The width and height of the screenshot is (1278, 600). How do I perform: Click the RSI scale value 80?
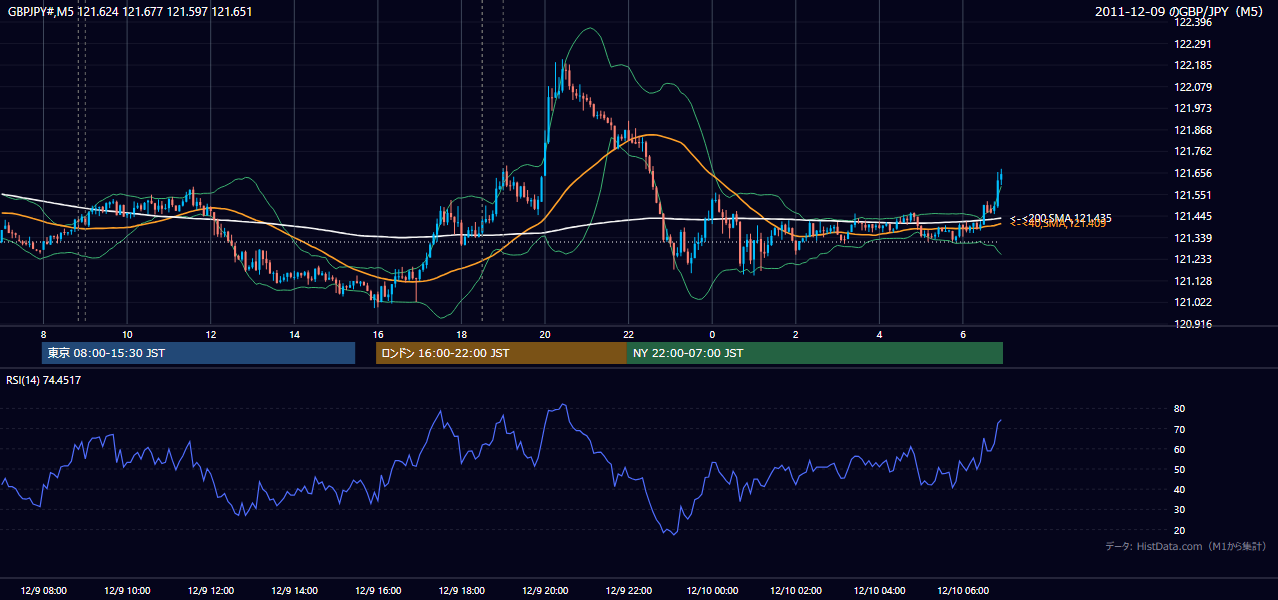[x=1179, y=409]
